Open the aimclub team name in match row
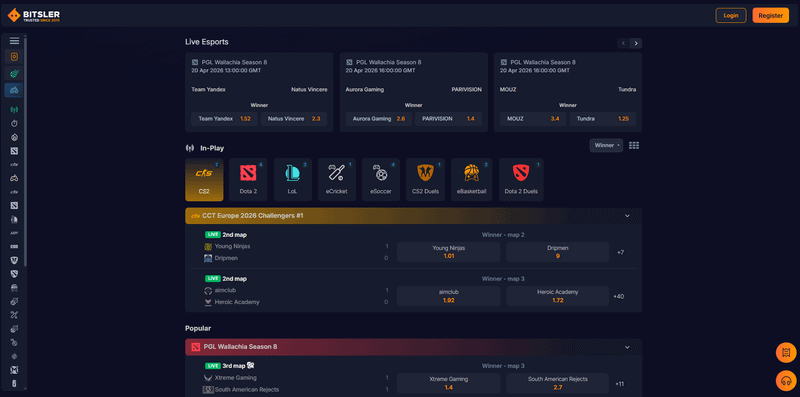Viewport: 800px width, 397px height. (x=225, y=290)
